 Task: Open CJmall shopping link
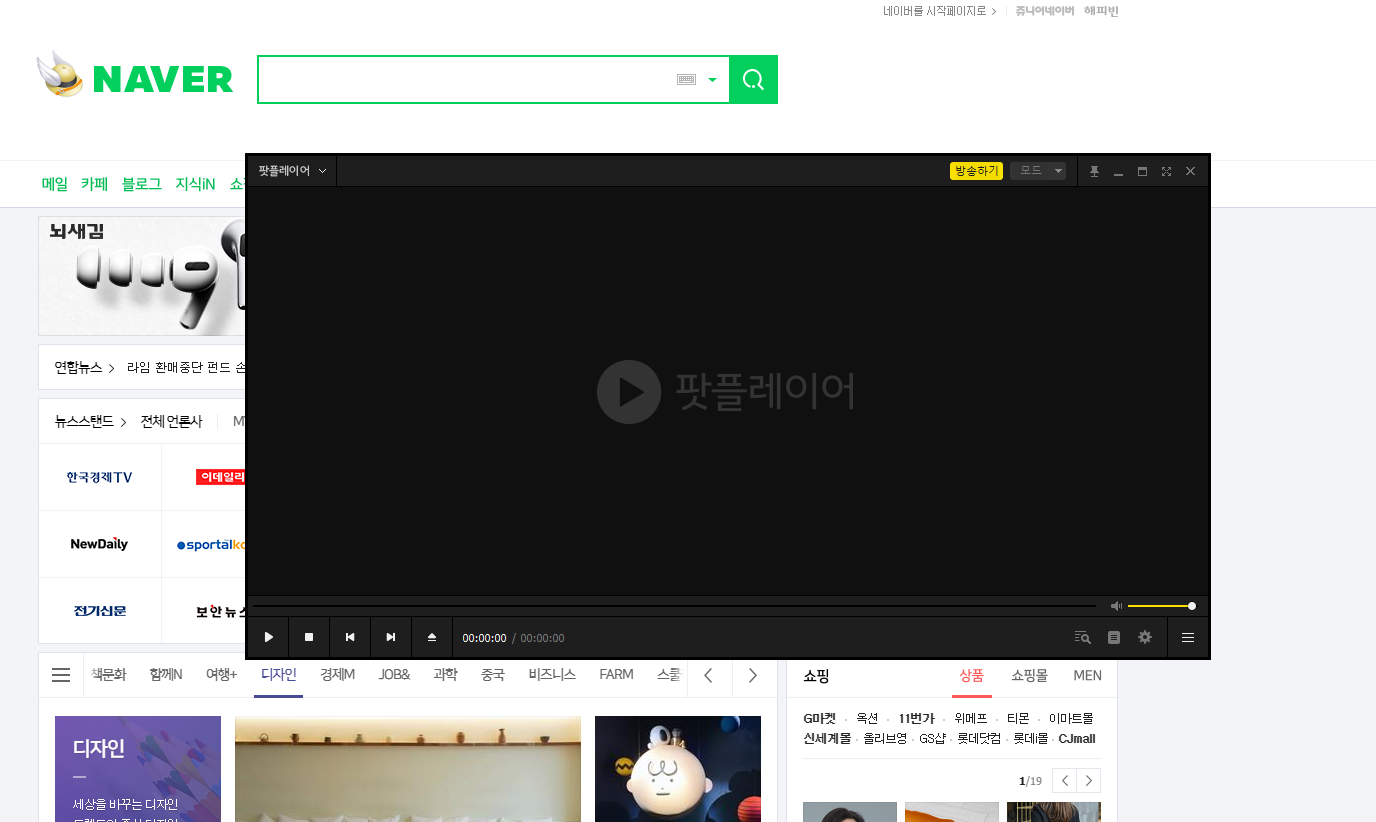[x=1077, y=739]
